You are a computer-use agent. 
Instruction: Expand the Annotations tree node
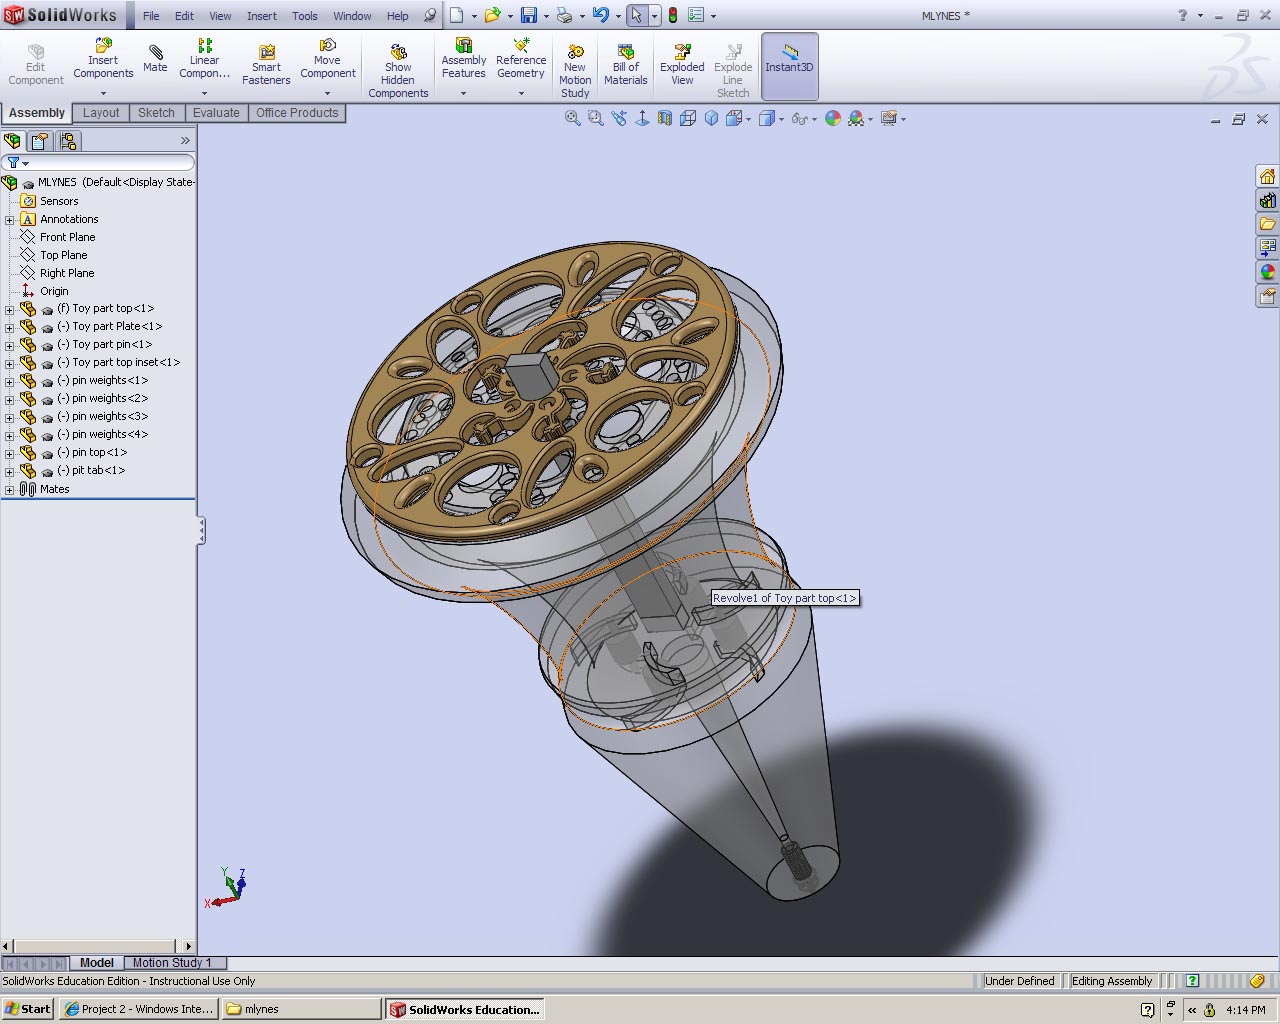tap(10, 219)
